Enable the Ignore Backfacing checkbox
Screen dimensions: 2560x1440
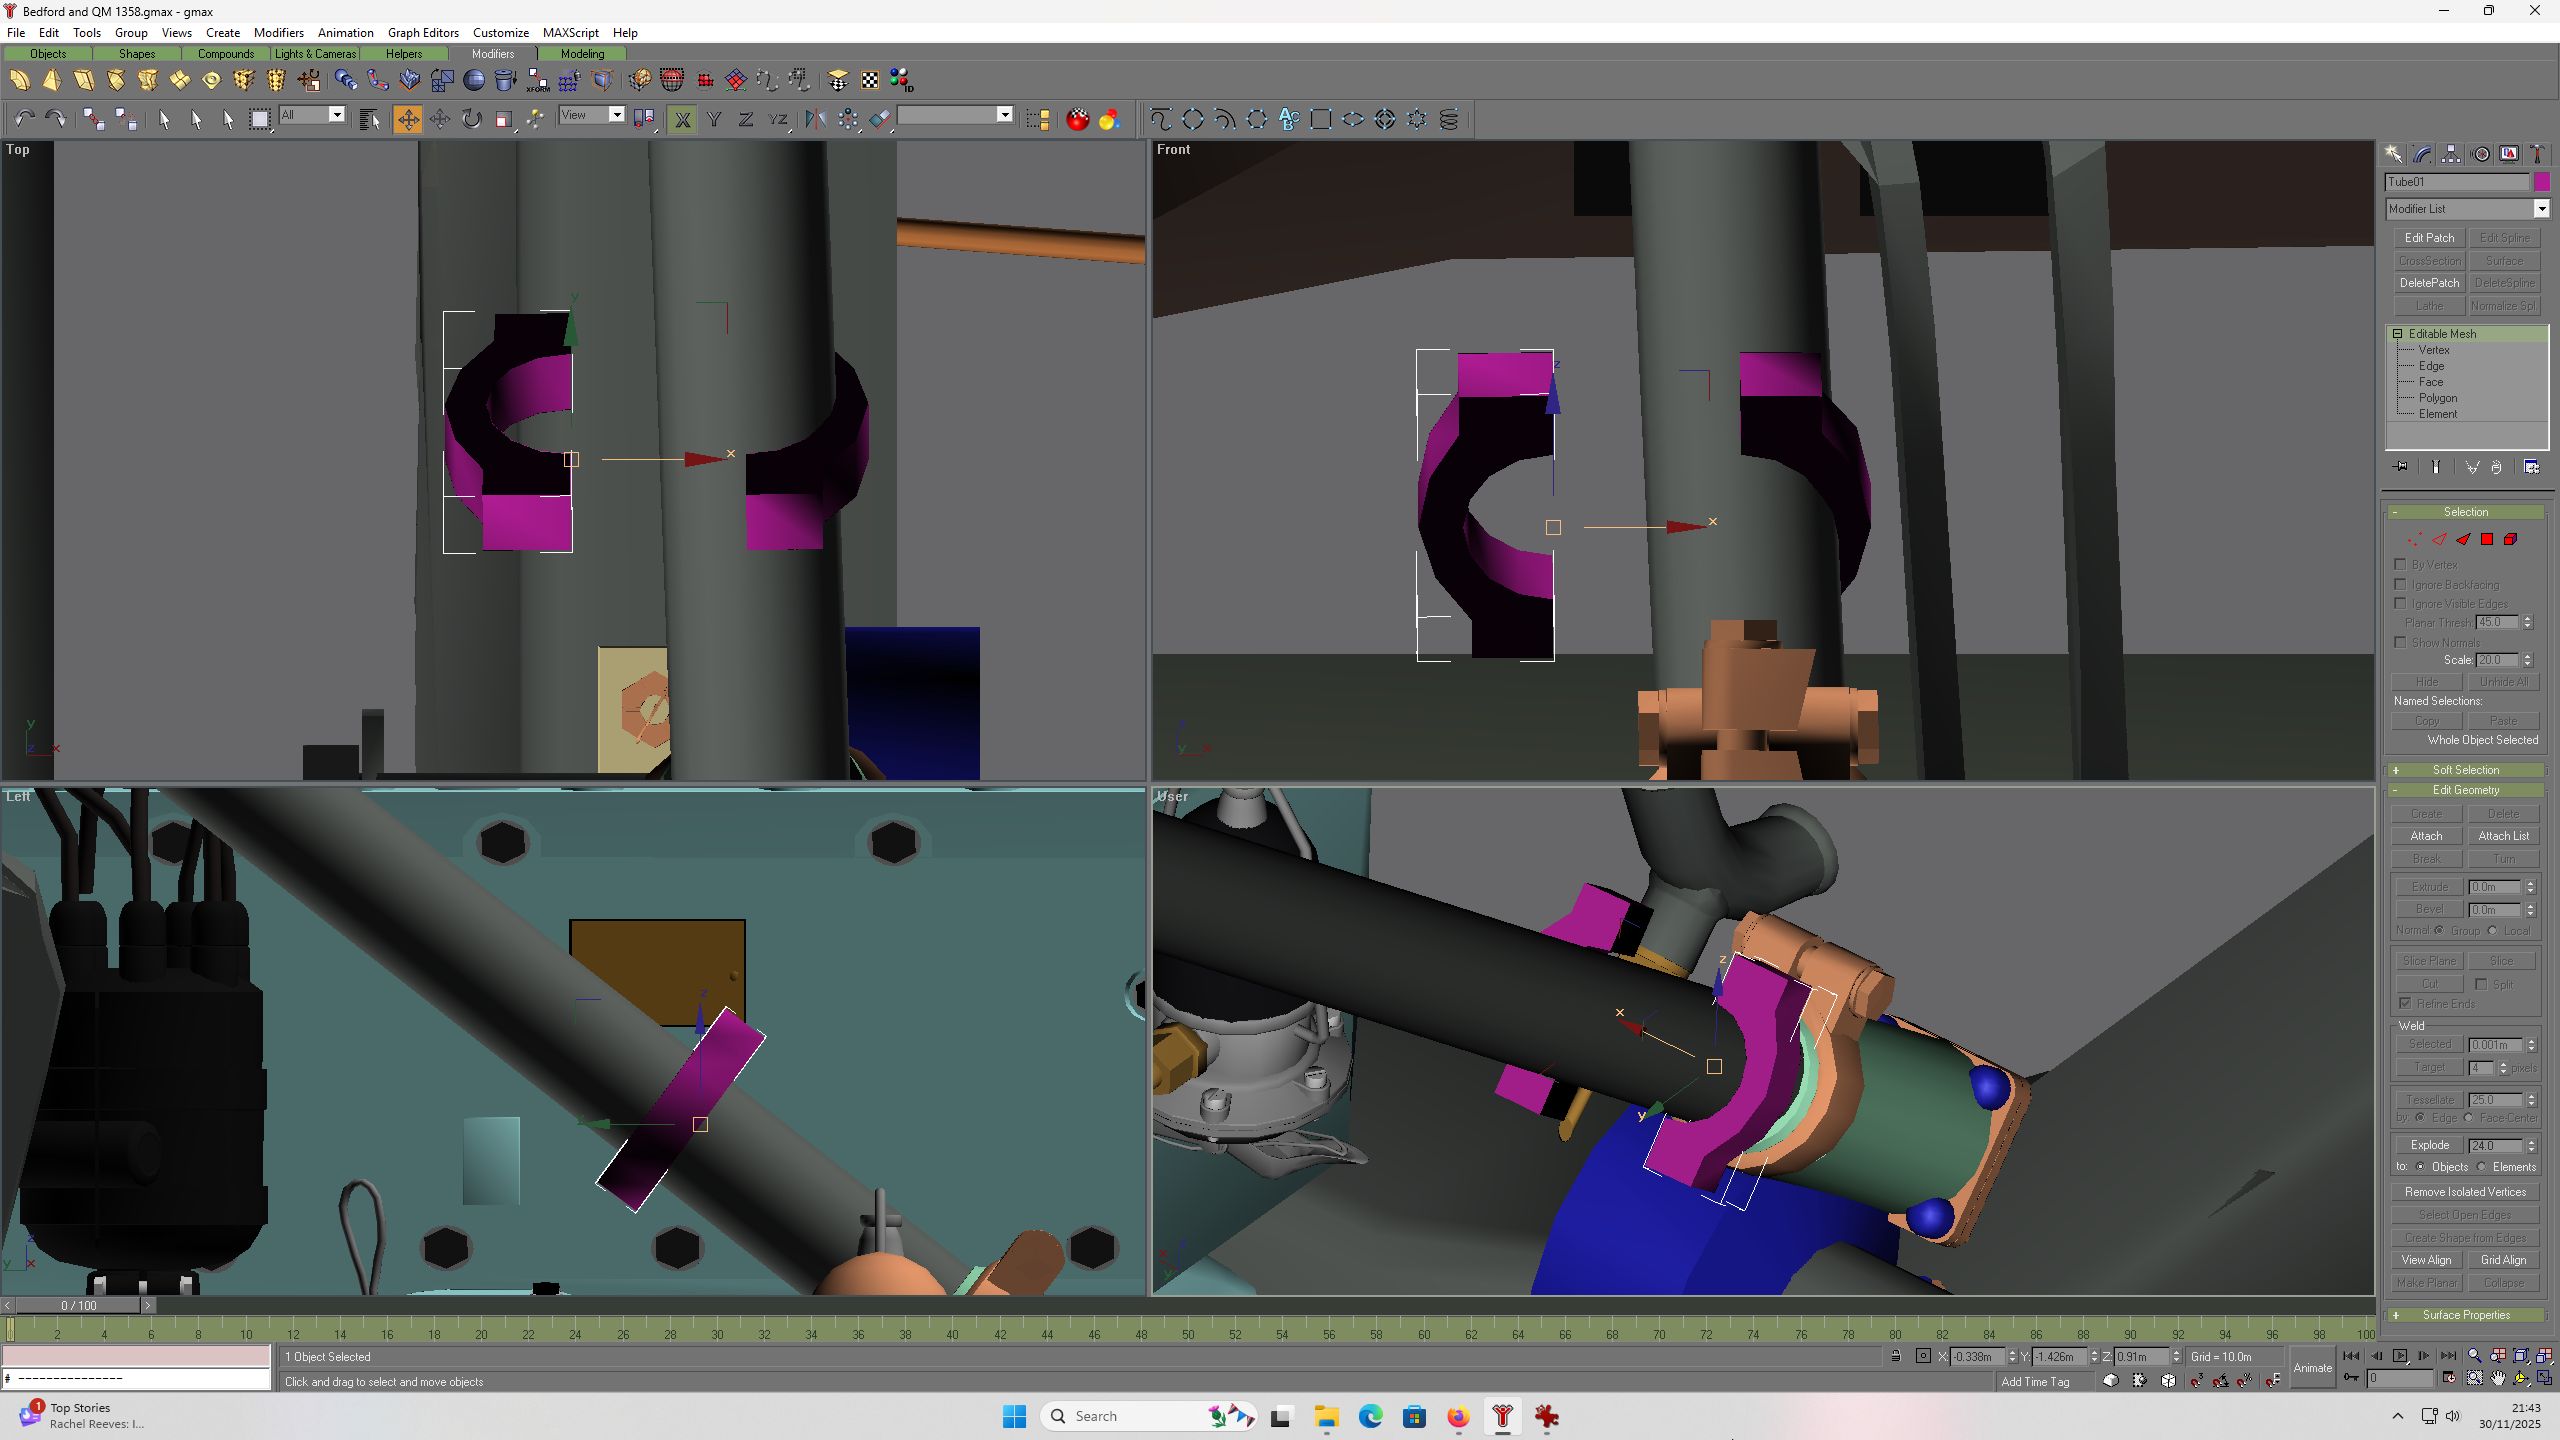click(x=2401, y=584)
